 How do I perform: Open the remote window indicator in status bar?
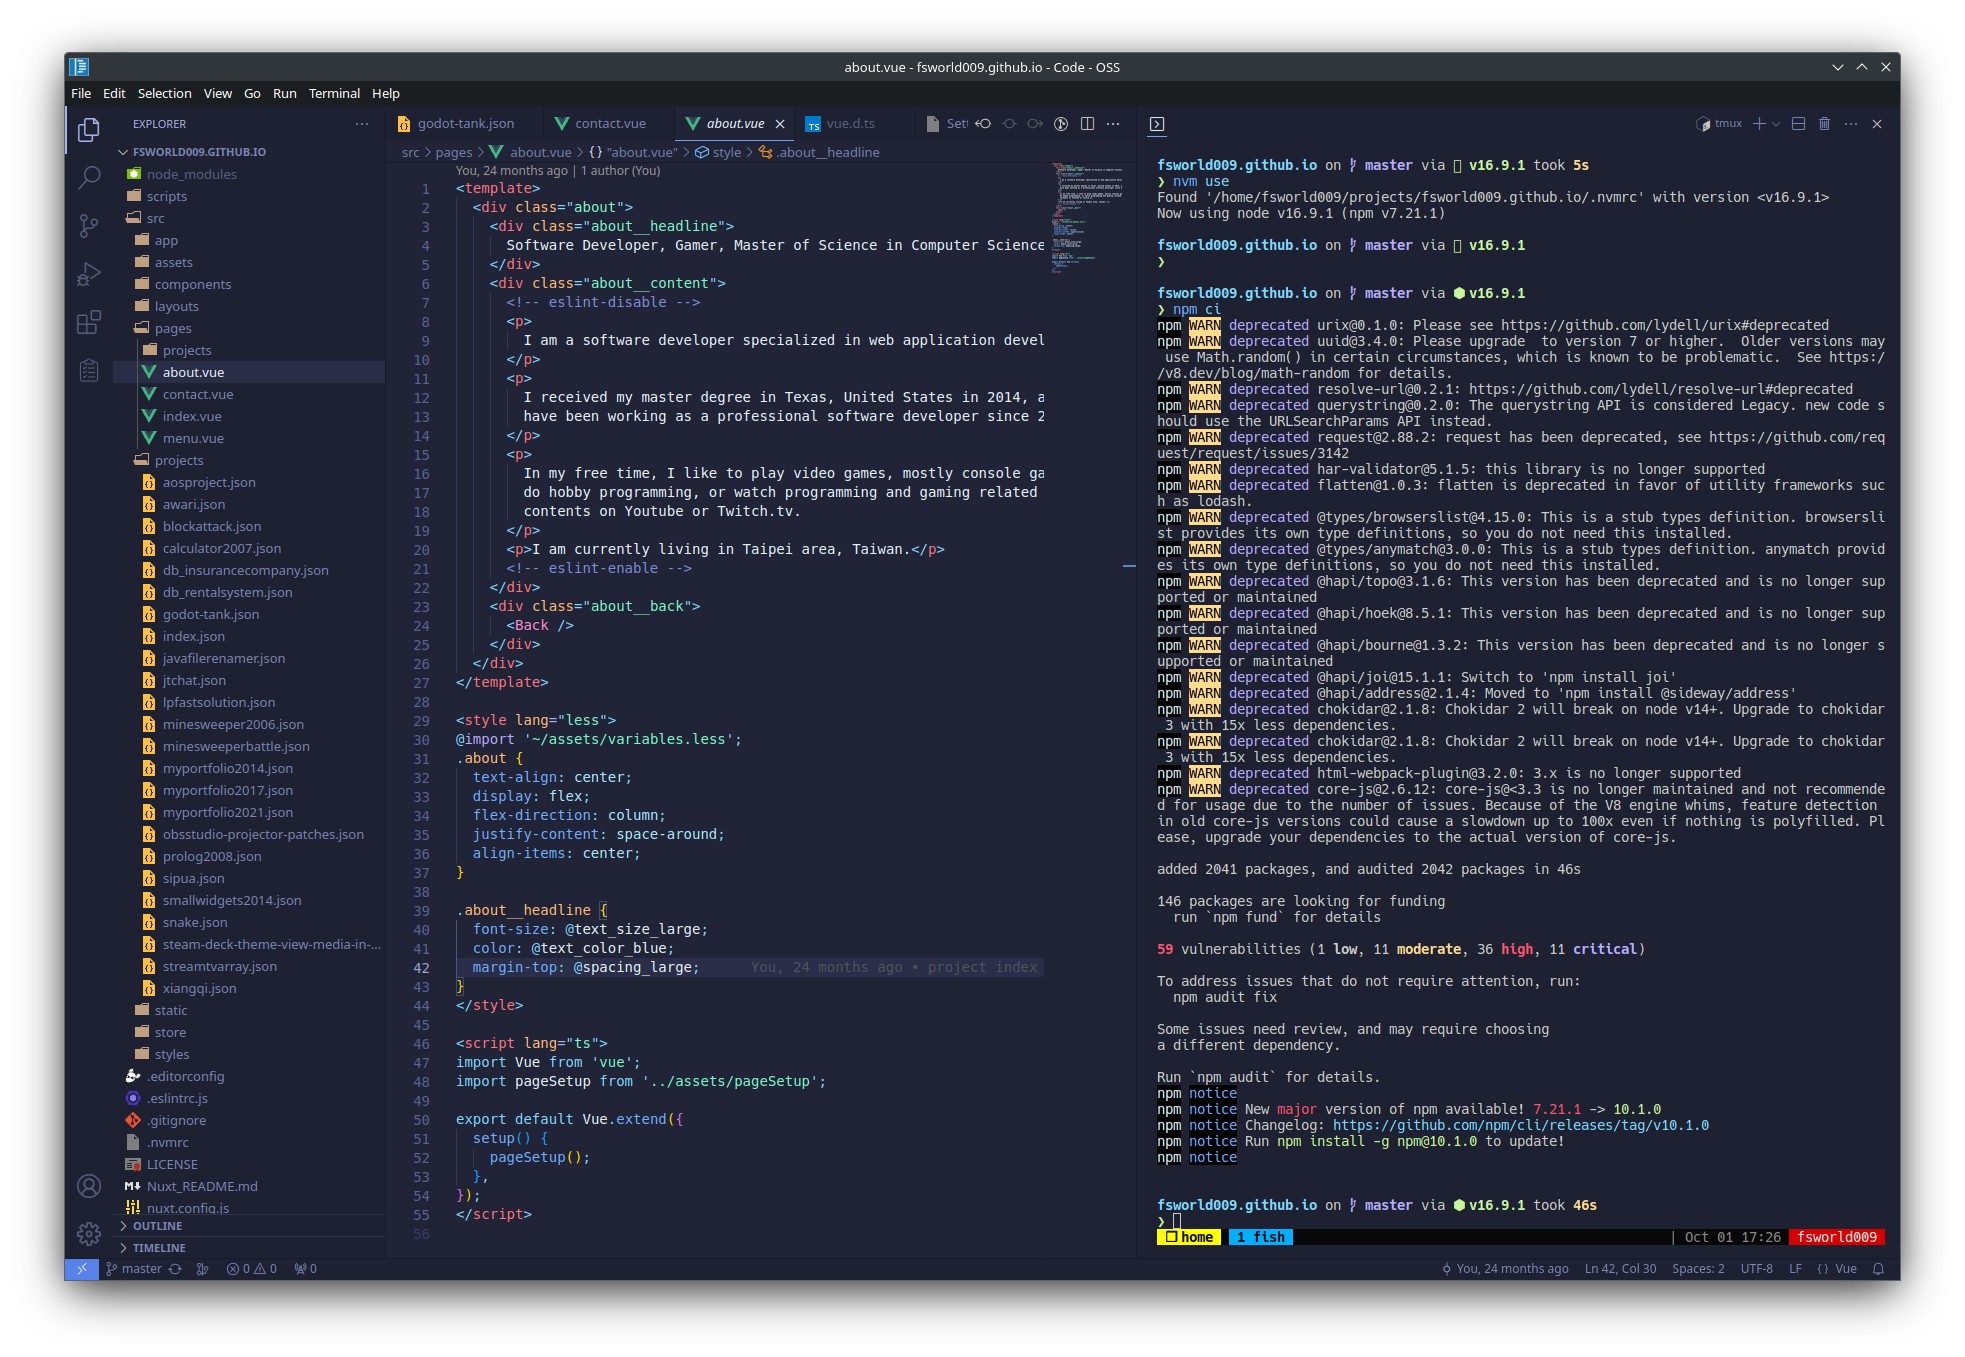82,1269
